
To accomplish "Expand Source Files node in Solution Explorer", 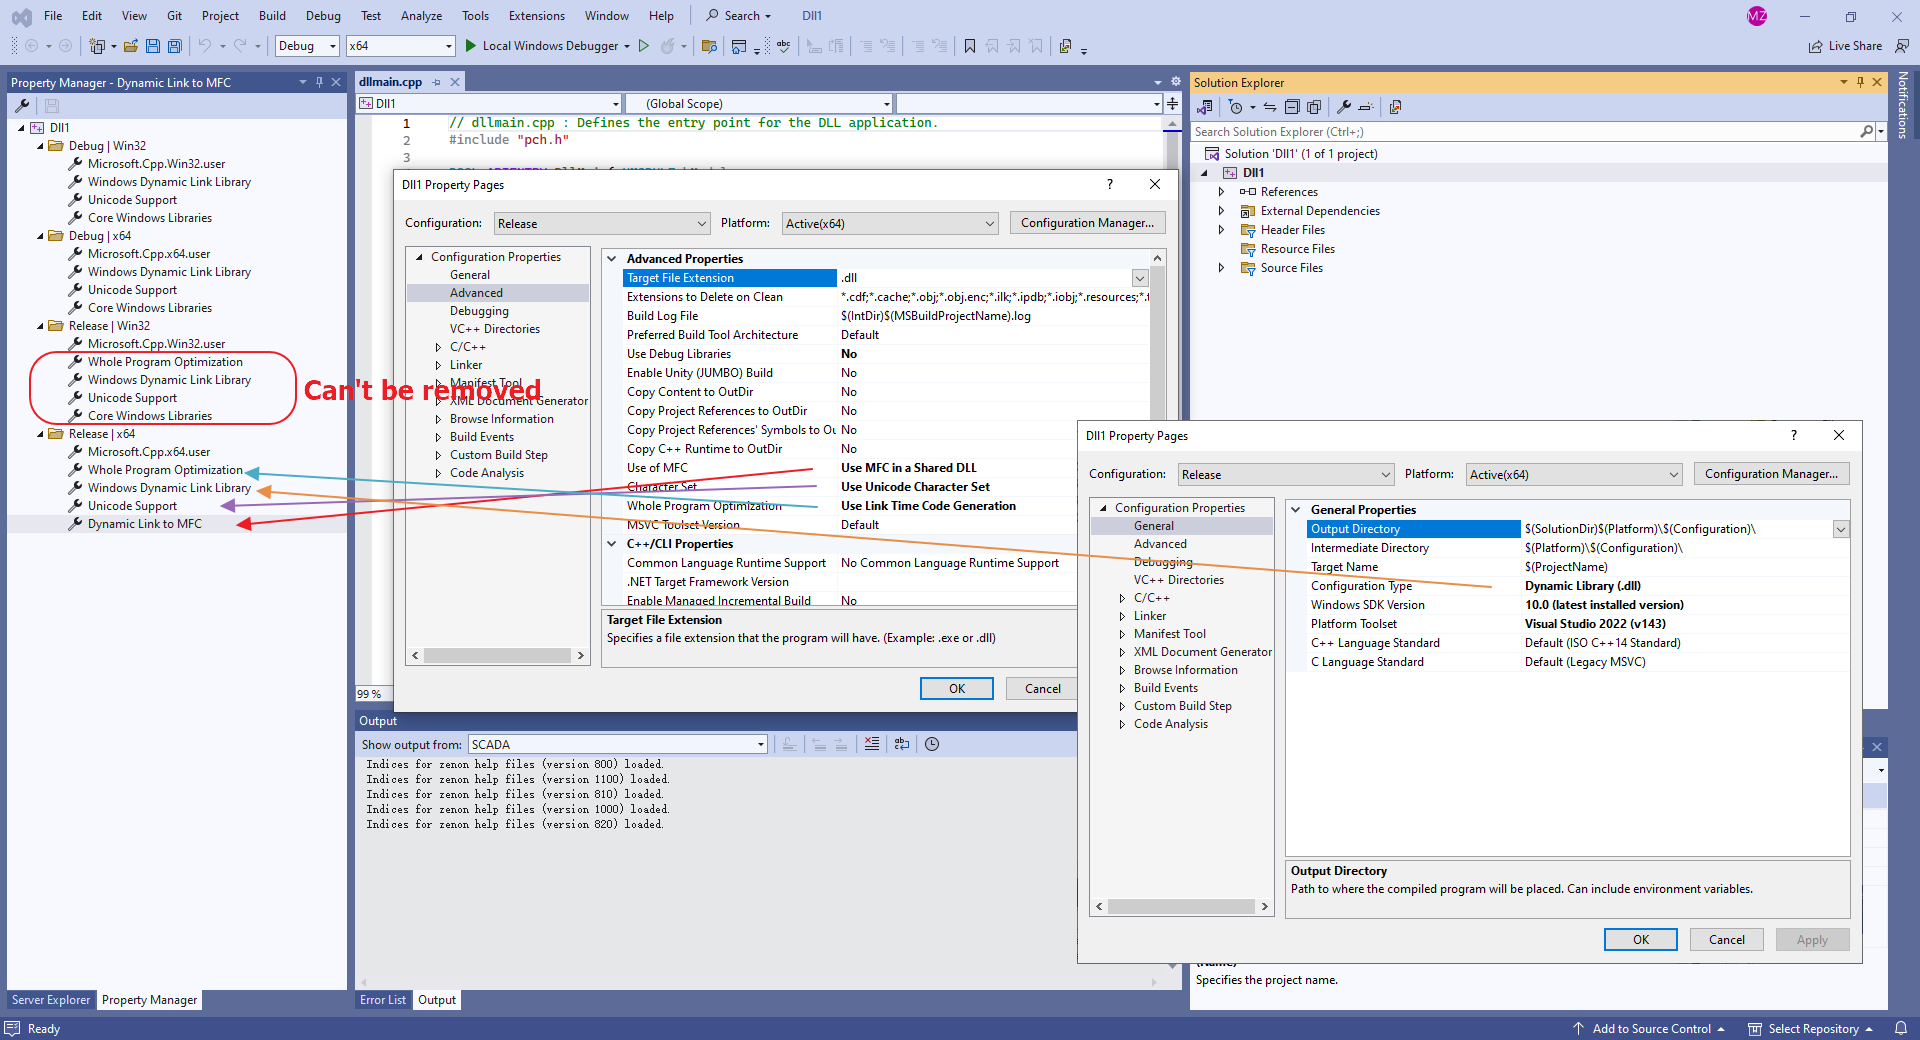I will [1221, 268].
